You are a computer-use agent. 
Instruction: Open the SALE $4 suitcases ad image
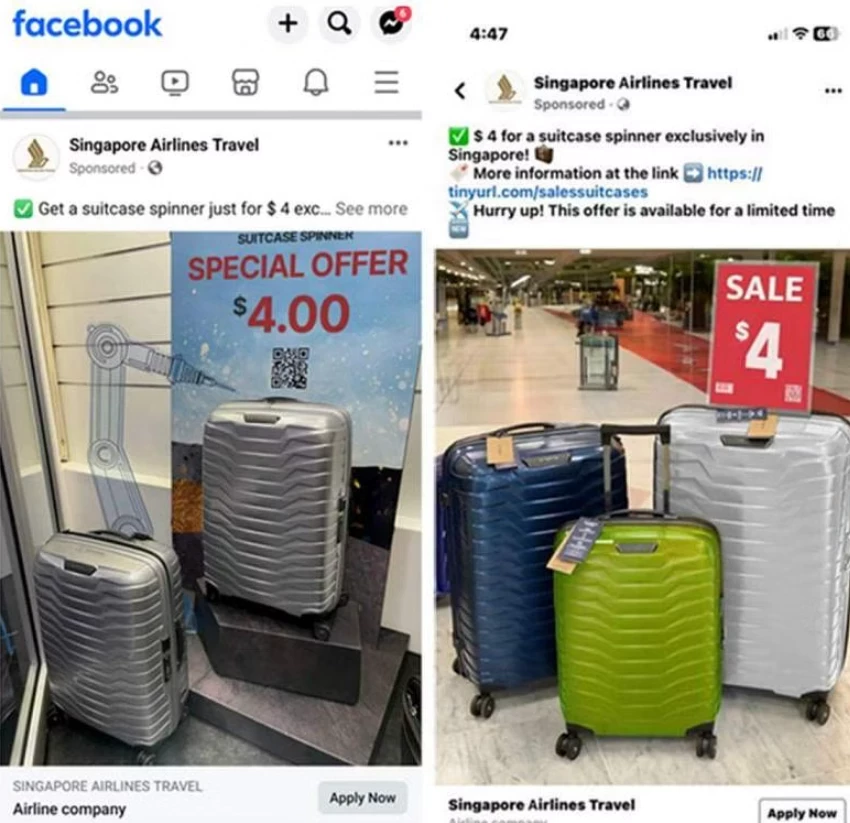tap(642, 517)
